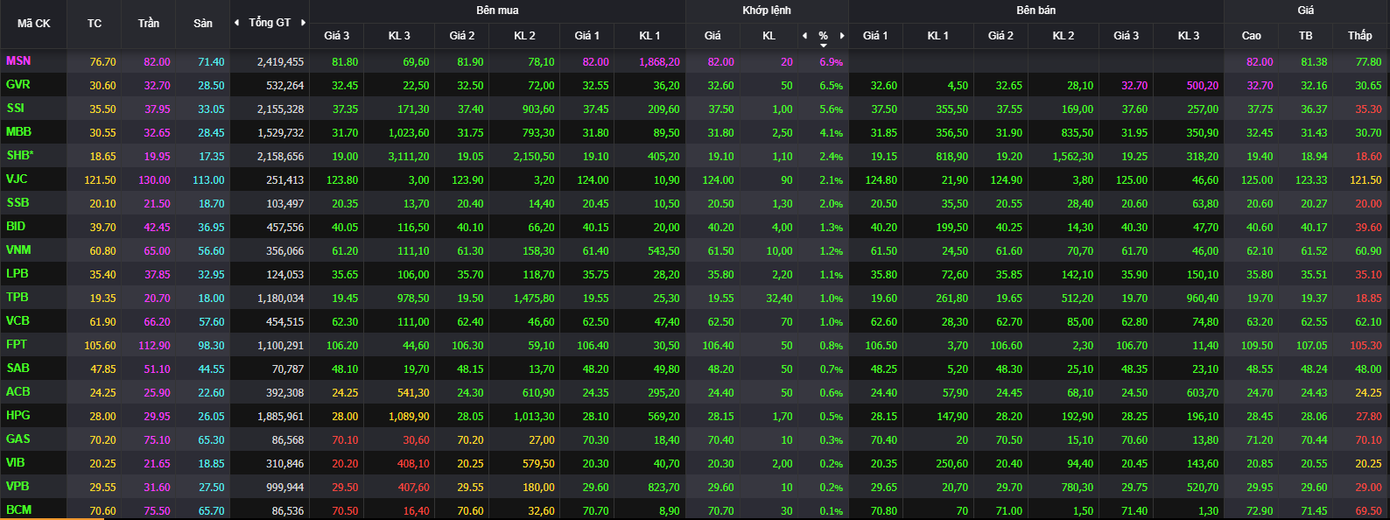Open the FPT stock symbol
This screenshot has height=520, width=1390.
pyautogui.click(x=17, y=343)
